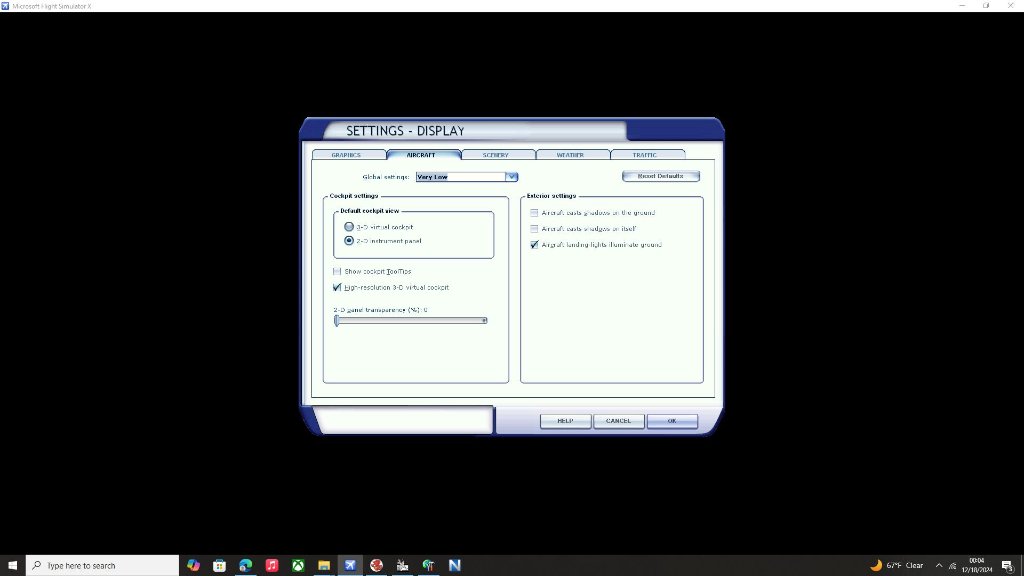
Task: Click the Microsoft Store taskbar icon
Action: (x=219, y=565)
